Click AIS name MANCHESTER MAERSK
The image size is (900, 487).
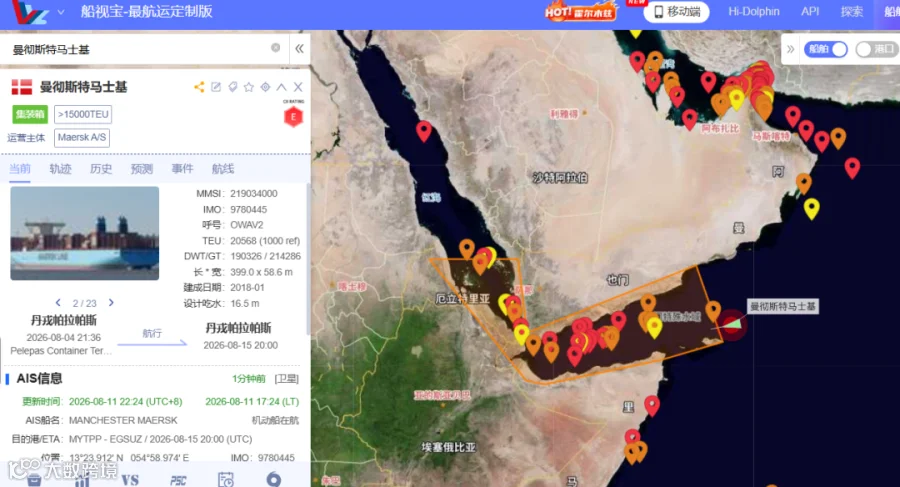(123, 420)
